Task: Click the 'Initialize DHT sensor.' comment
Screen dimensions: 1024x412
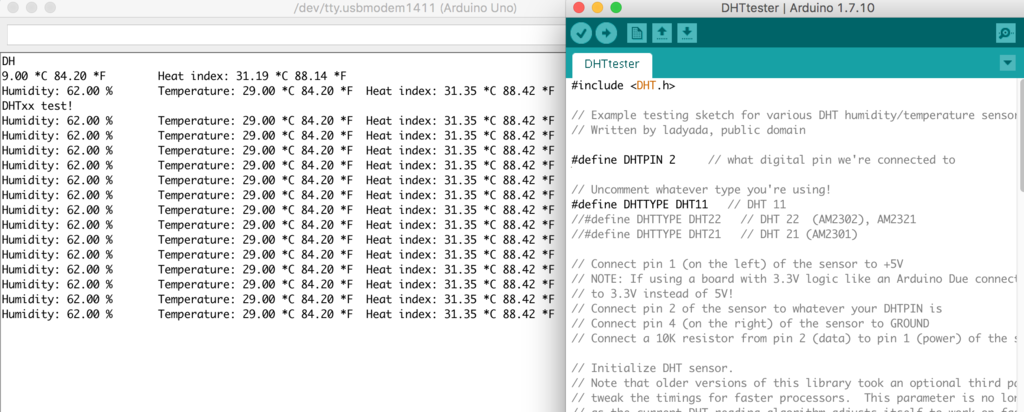Action: pyautogui.click(x=652, y=368)
